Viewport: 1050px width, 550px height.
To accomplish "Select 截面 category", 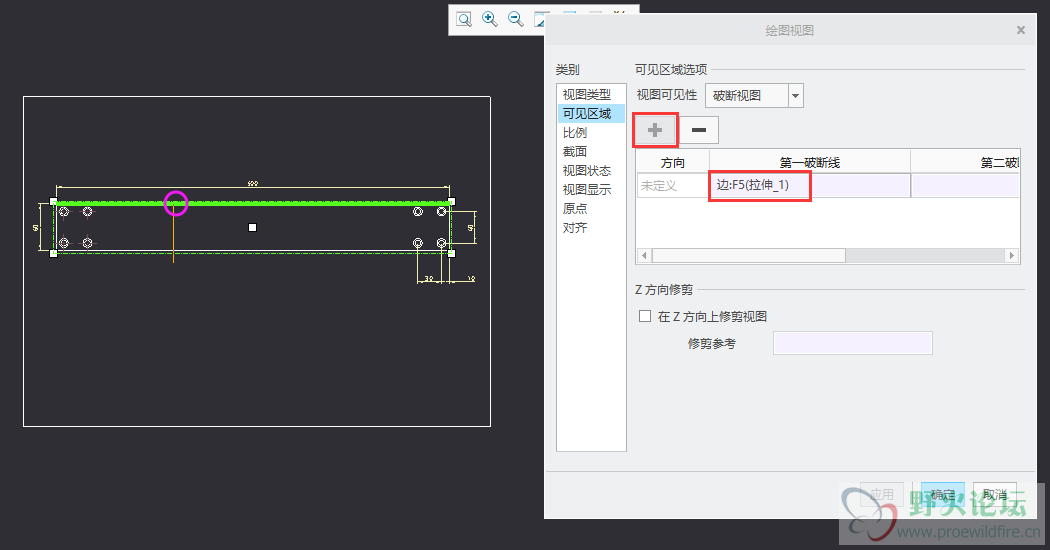I will click(591, 151).
